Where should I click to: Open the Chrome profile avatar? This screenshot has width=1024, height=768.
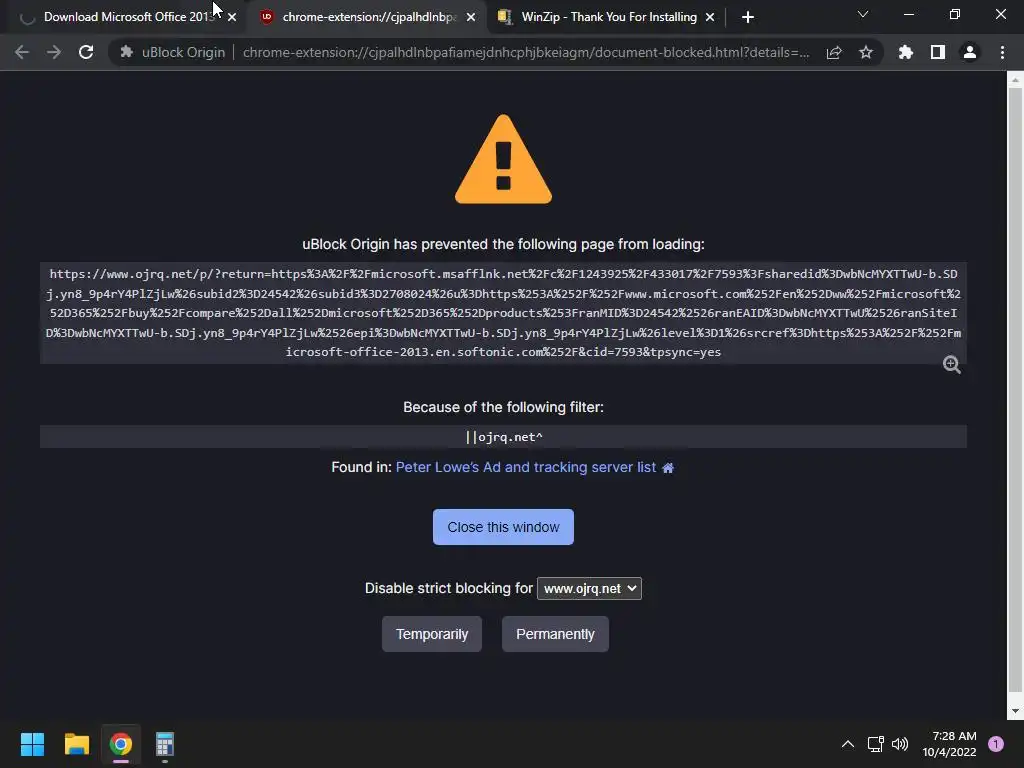coord(970,52)
